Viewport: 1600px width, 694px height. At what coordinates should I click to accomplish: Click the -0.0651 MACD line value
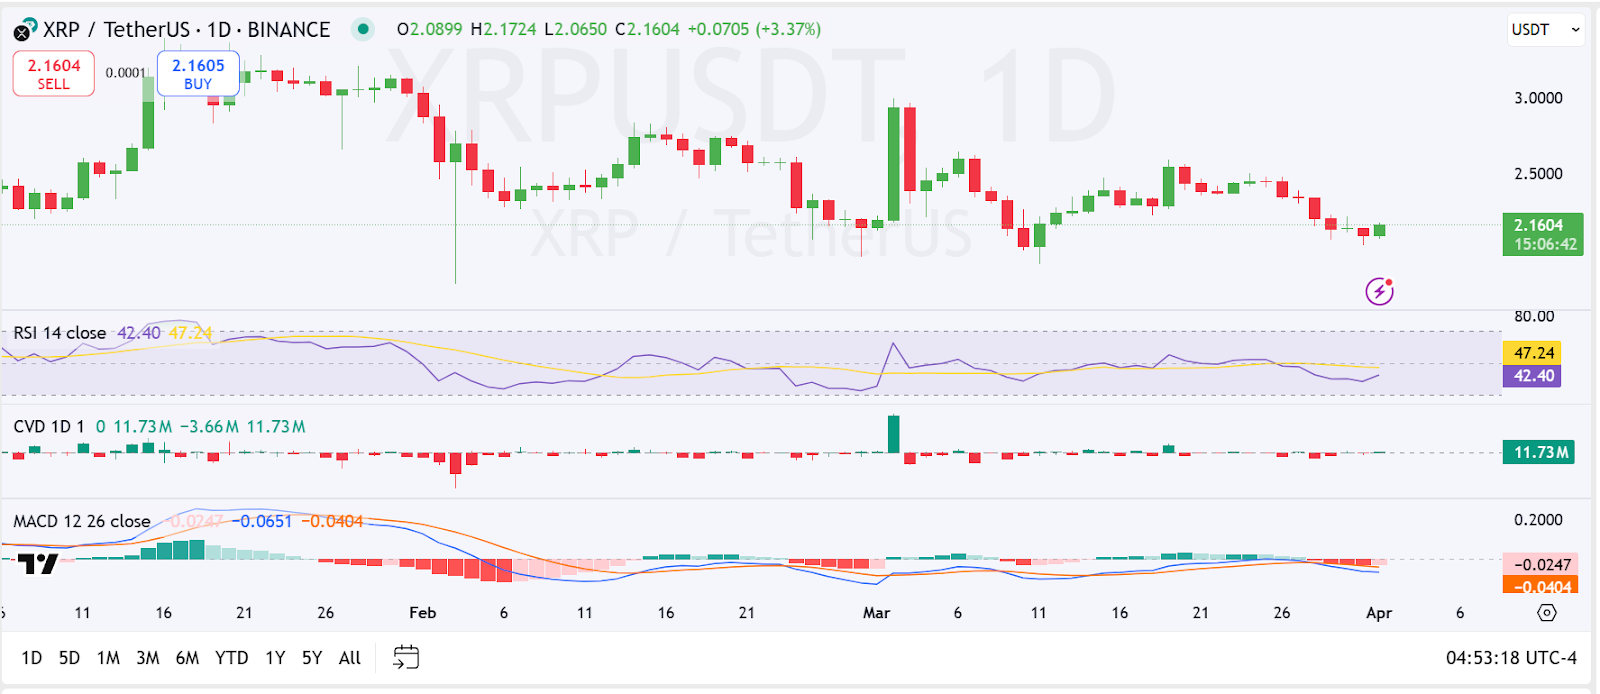[x=264, y=522]
